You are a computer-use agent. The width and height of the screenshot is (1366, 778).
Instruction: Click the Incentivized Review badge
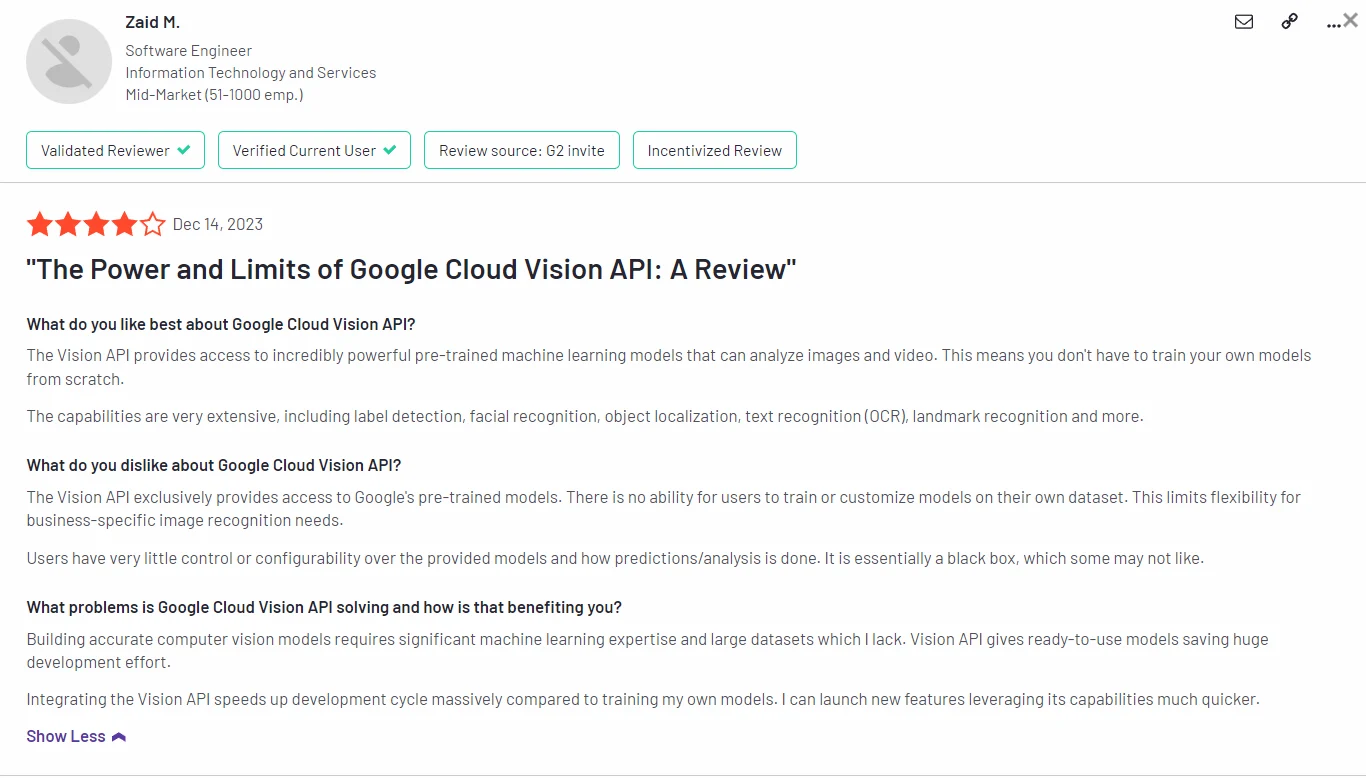tap(715, 150)
